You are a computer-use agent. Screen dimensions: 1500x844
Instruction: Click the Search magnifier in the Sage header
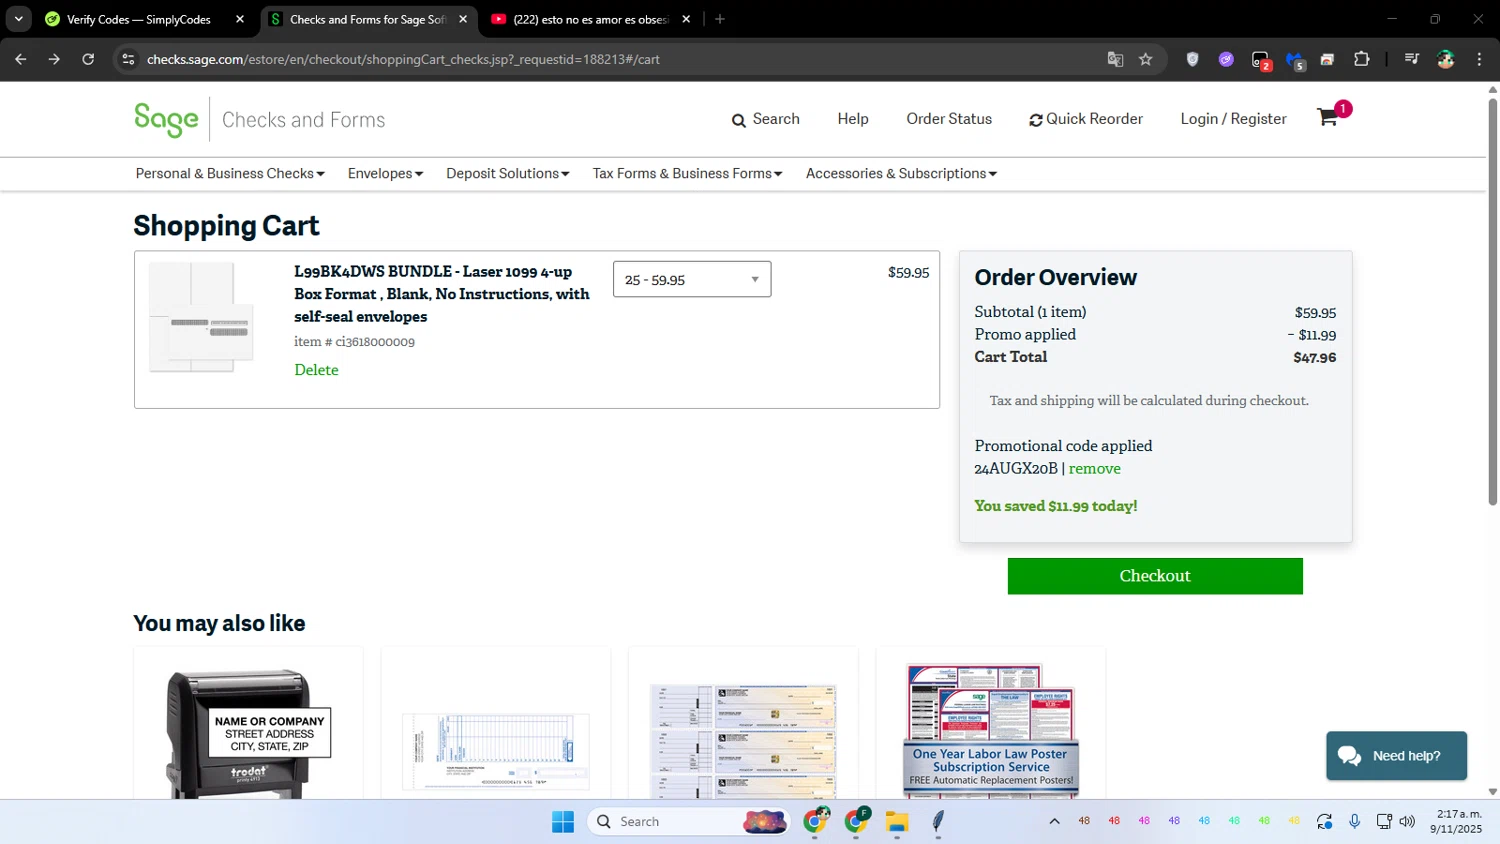[739, 120]
